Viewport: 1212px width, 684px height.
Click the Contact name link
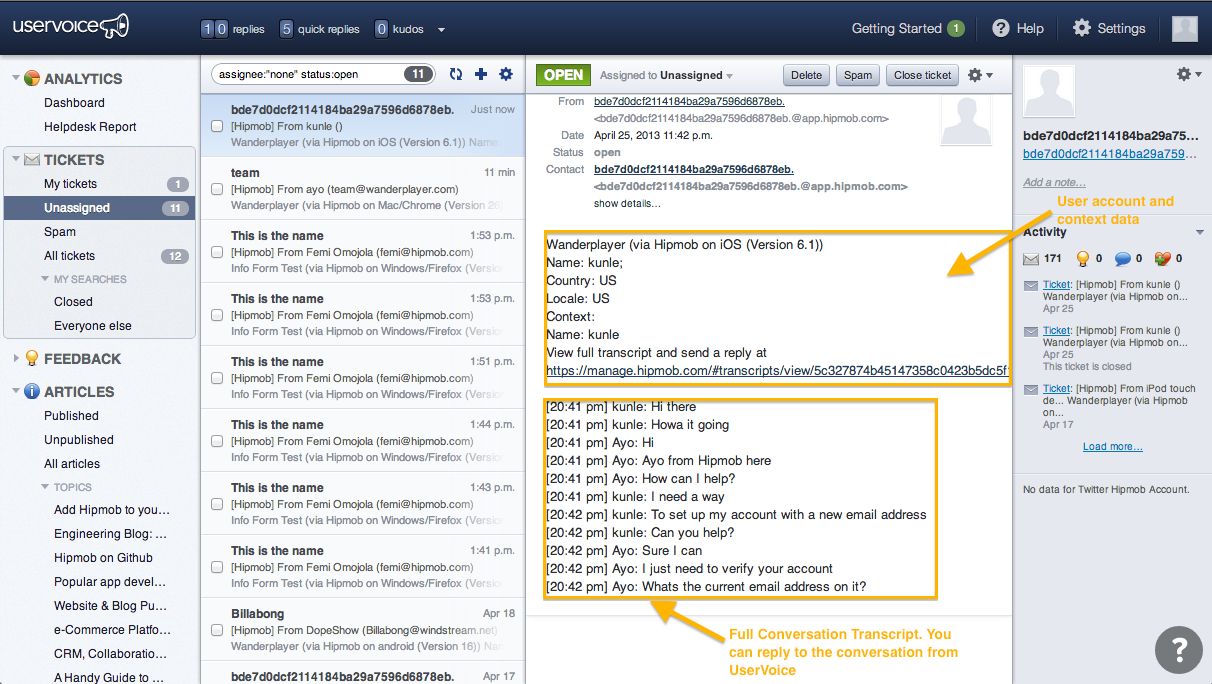[x=693, y=169]
